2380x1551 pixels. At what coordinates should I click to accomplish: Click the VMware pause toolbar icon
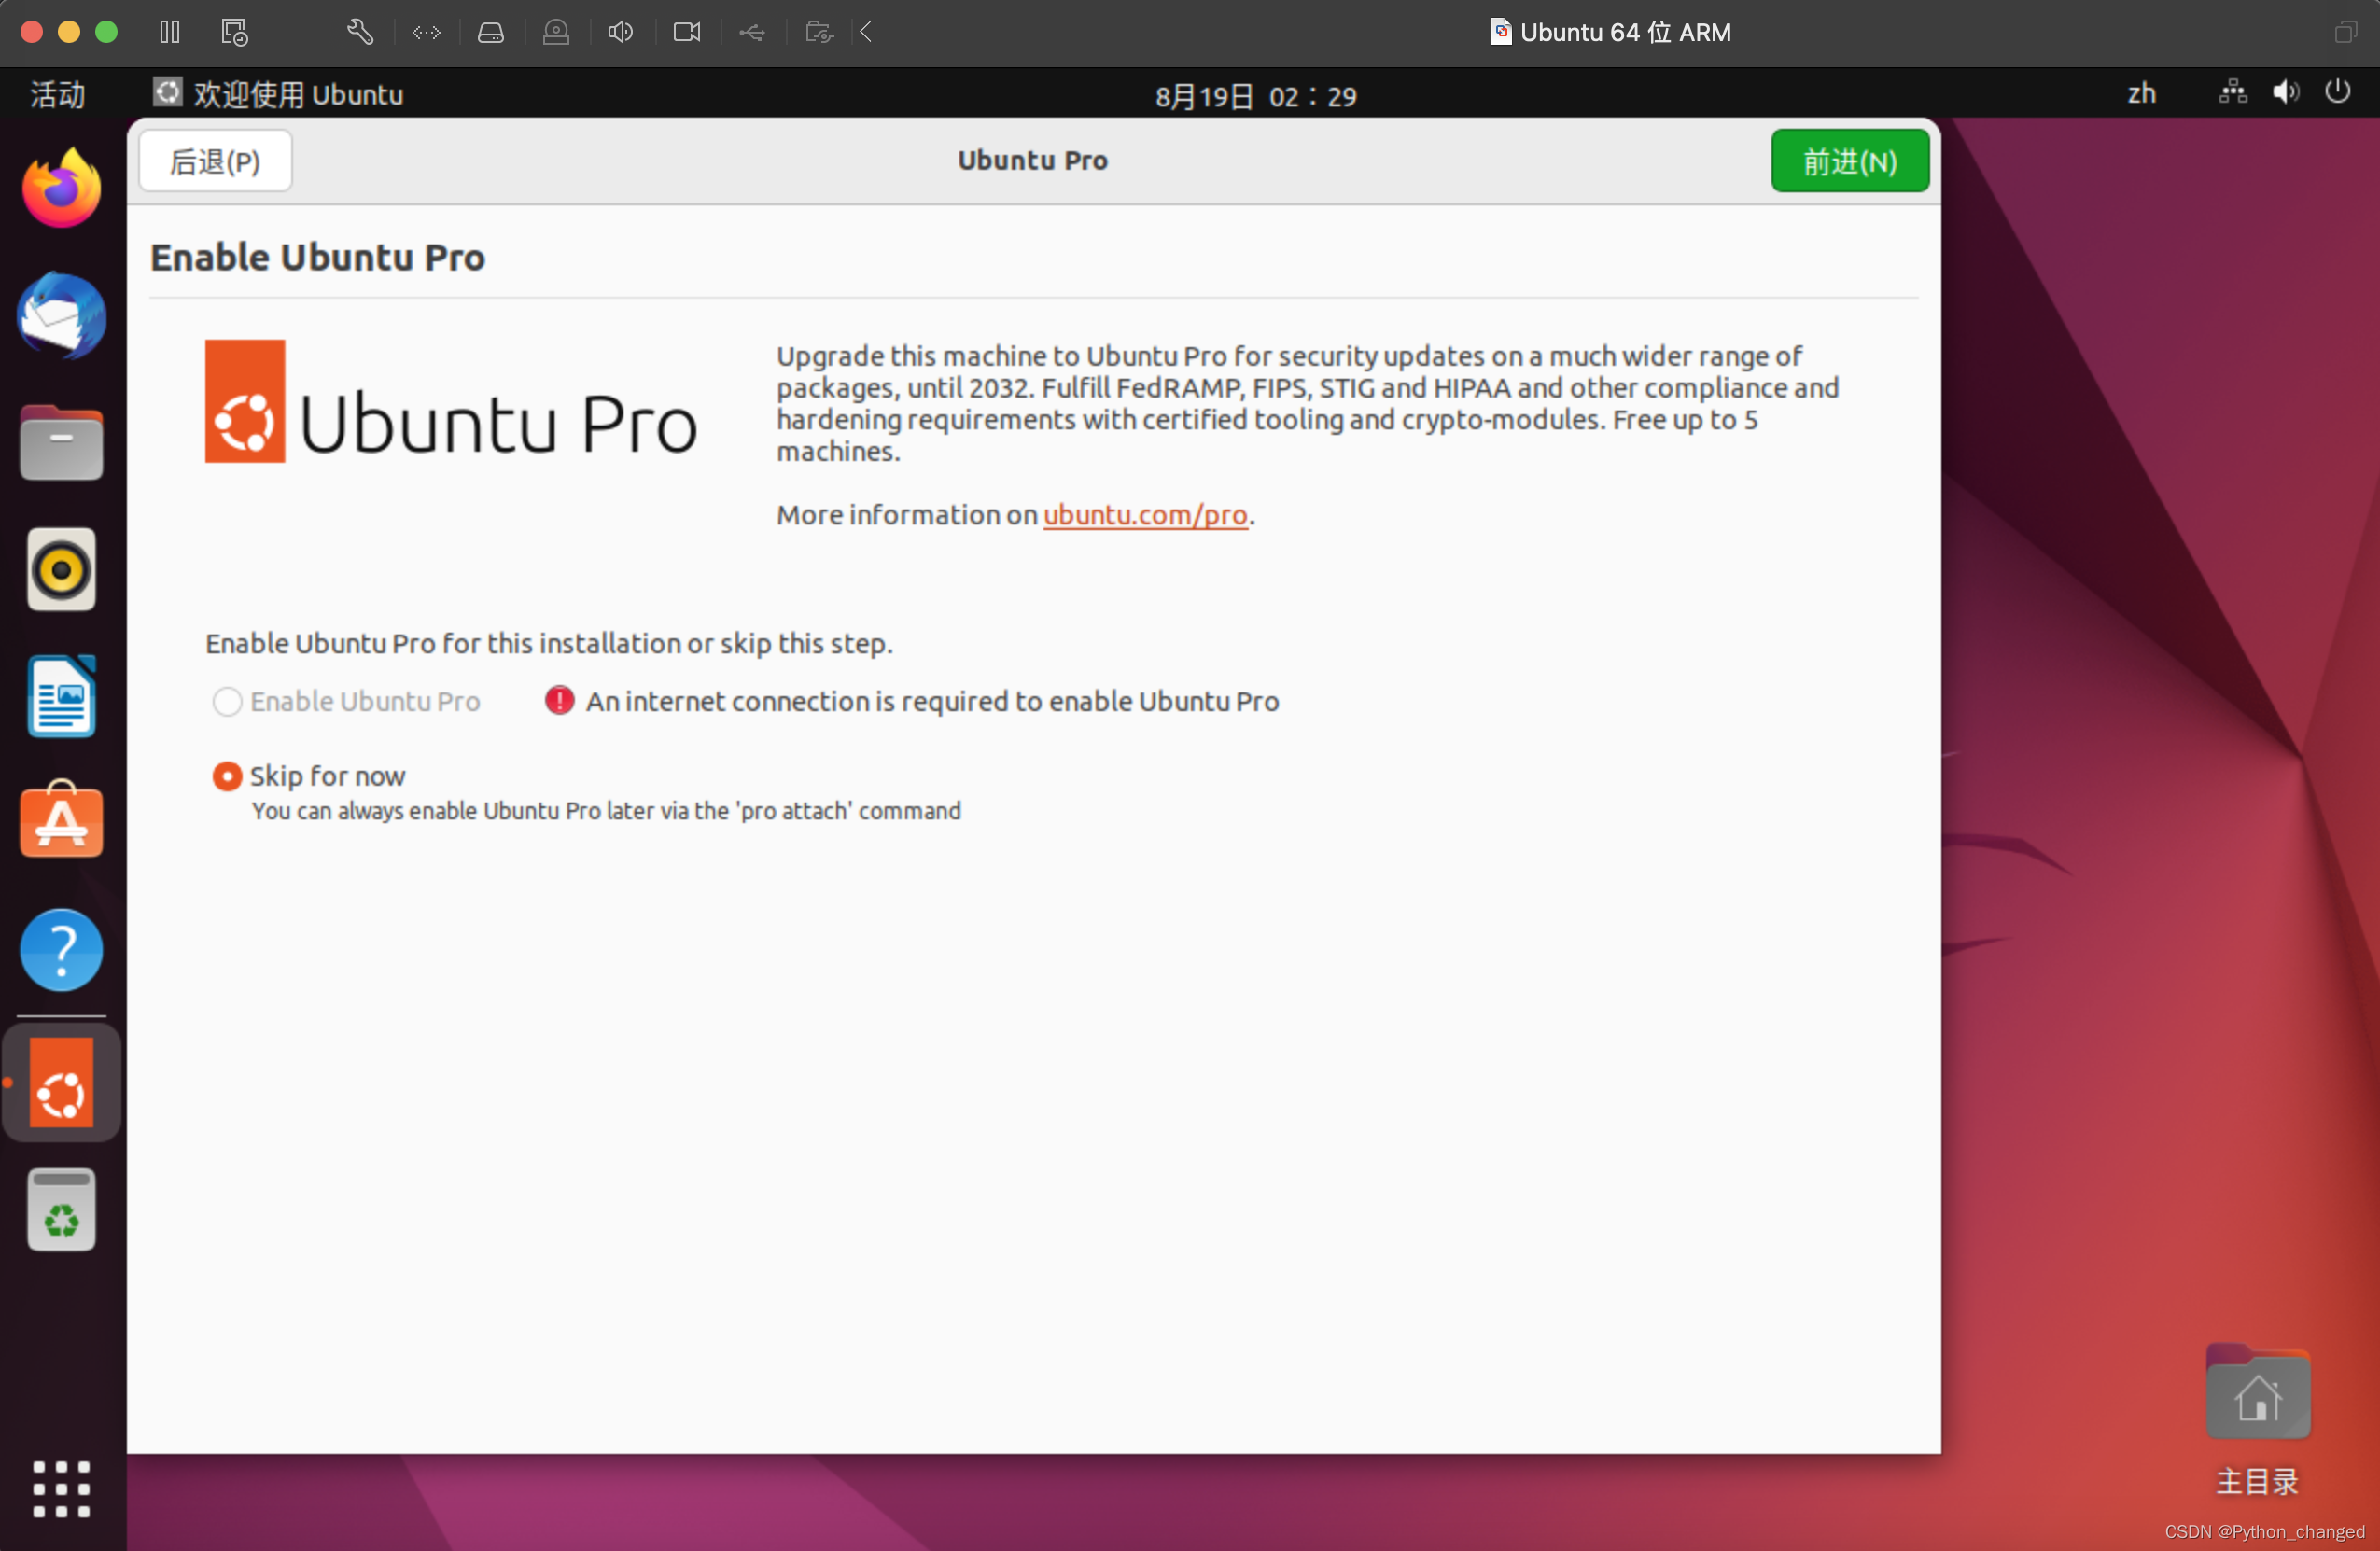coord(169,32)
